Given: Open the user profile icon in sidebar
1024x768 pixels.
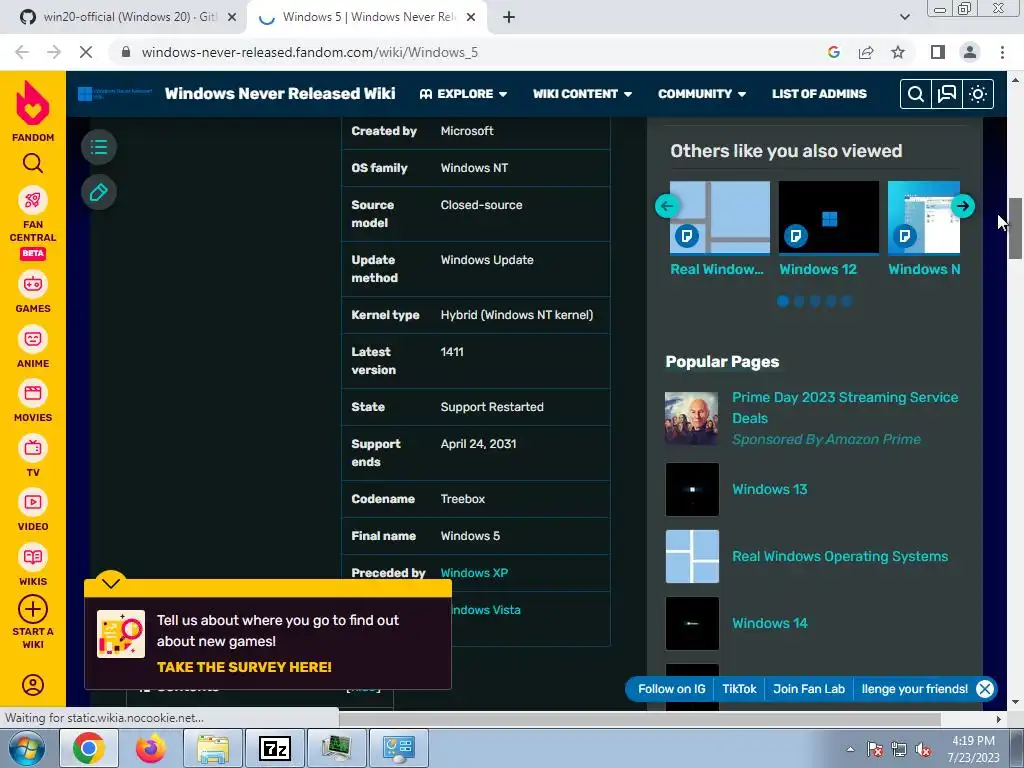Looking at the screenshot, I should (33, 684).
